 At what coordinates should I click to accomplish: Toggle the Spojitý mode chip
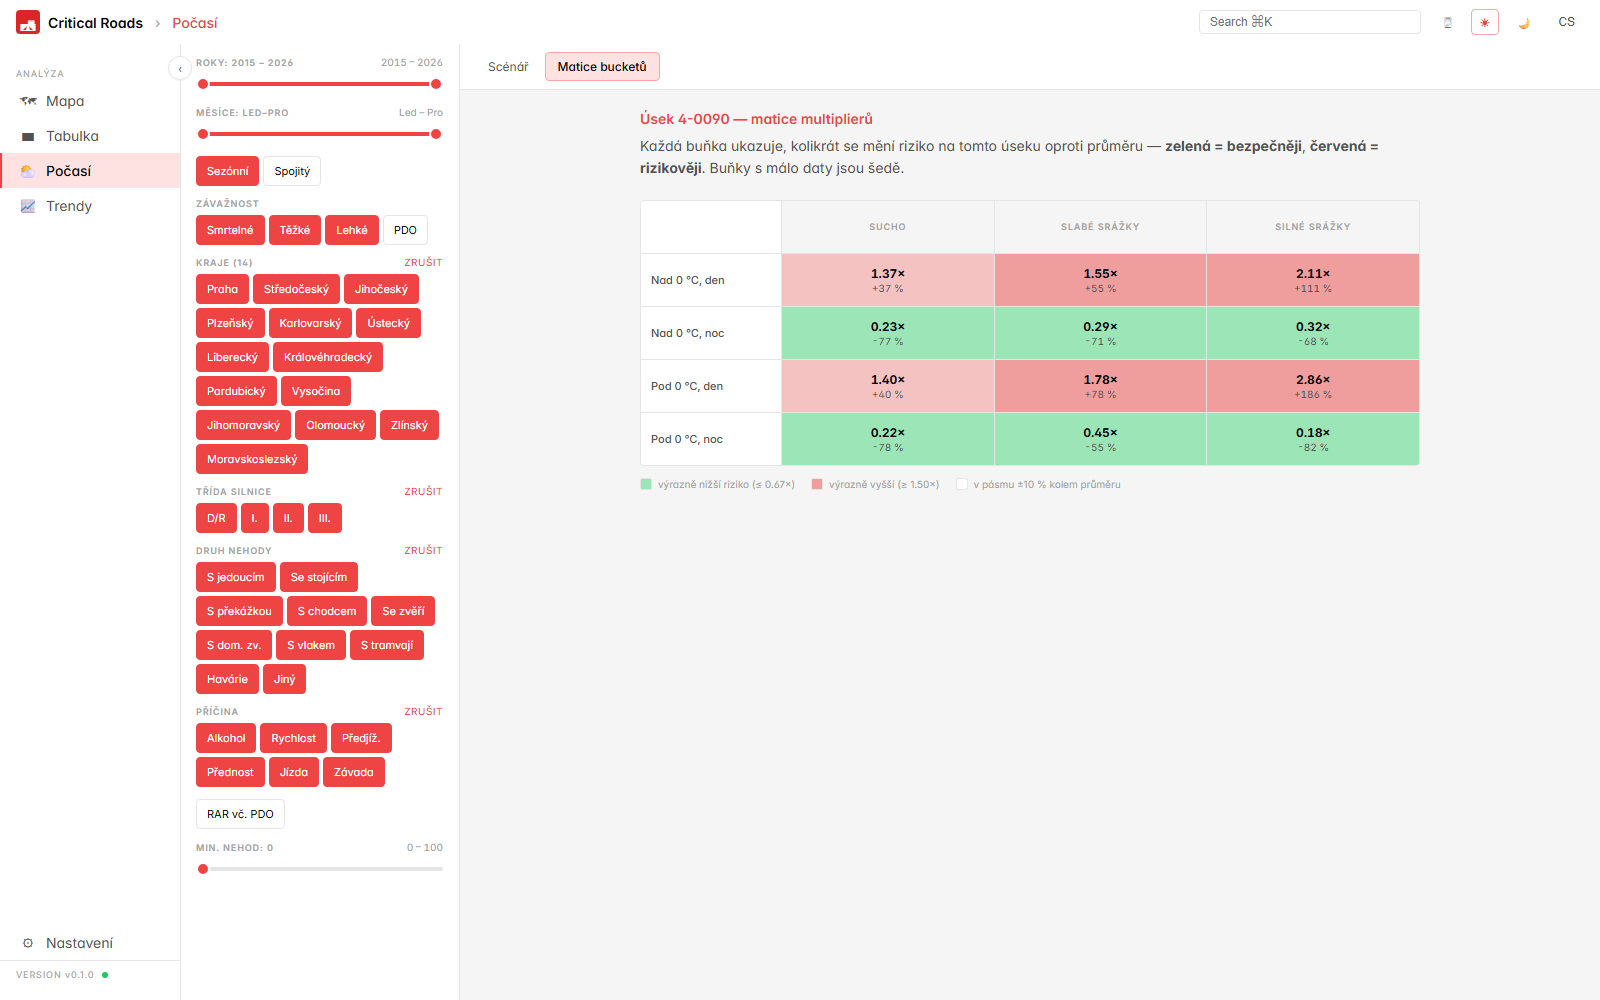tap(292, 171)
